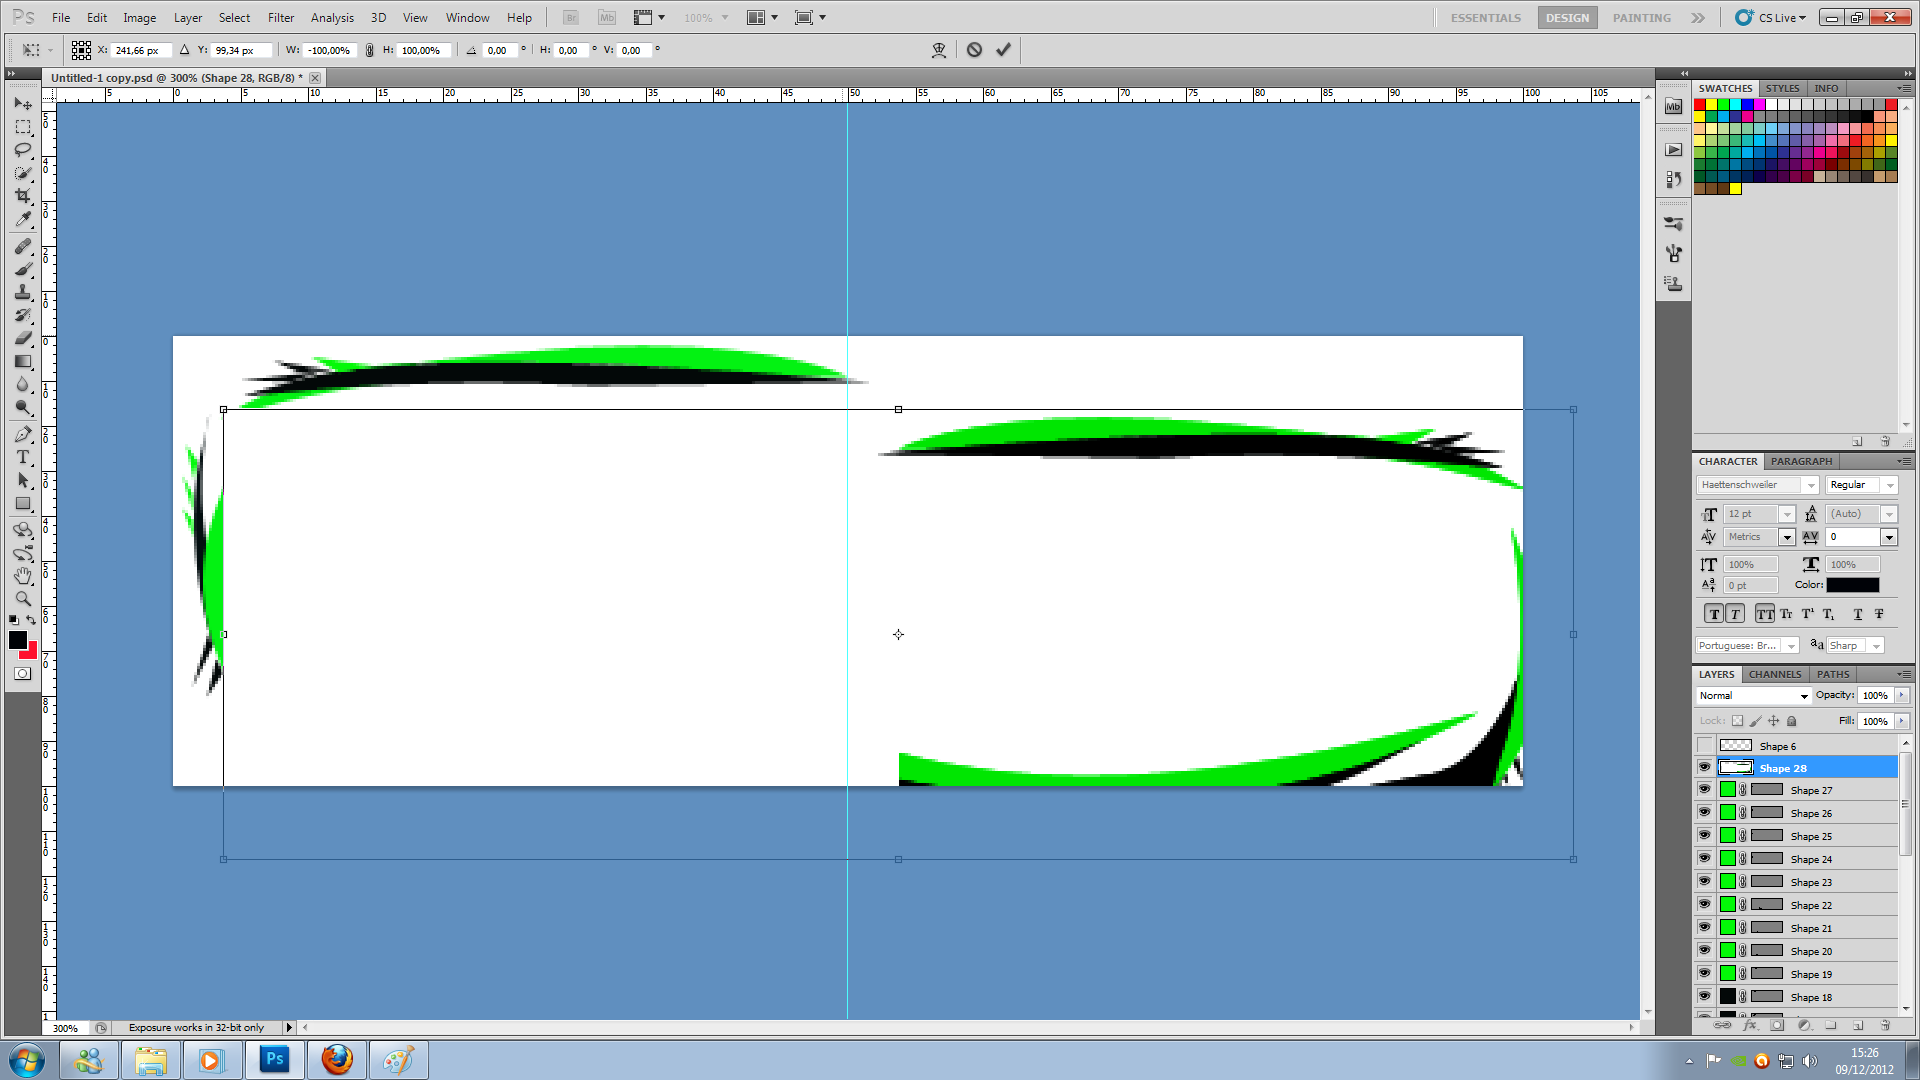Commit the transform with checkmark
This screenshot has width=1920, height=1080.
point(1003,50)
